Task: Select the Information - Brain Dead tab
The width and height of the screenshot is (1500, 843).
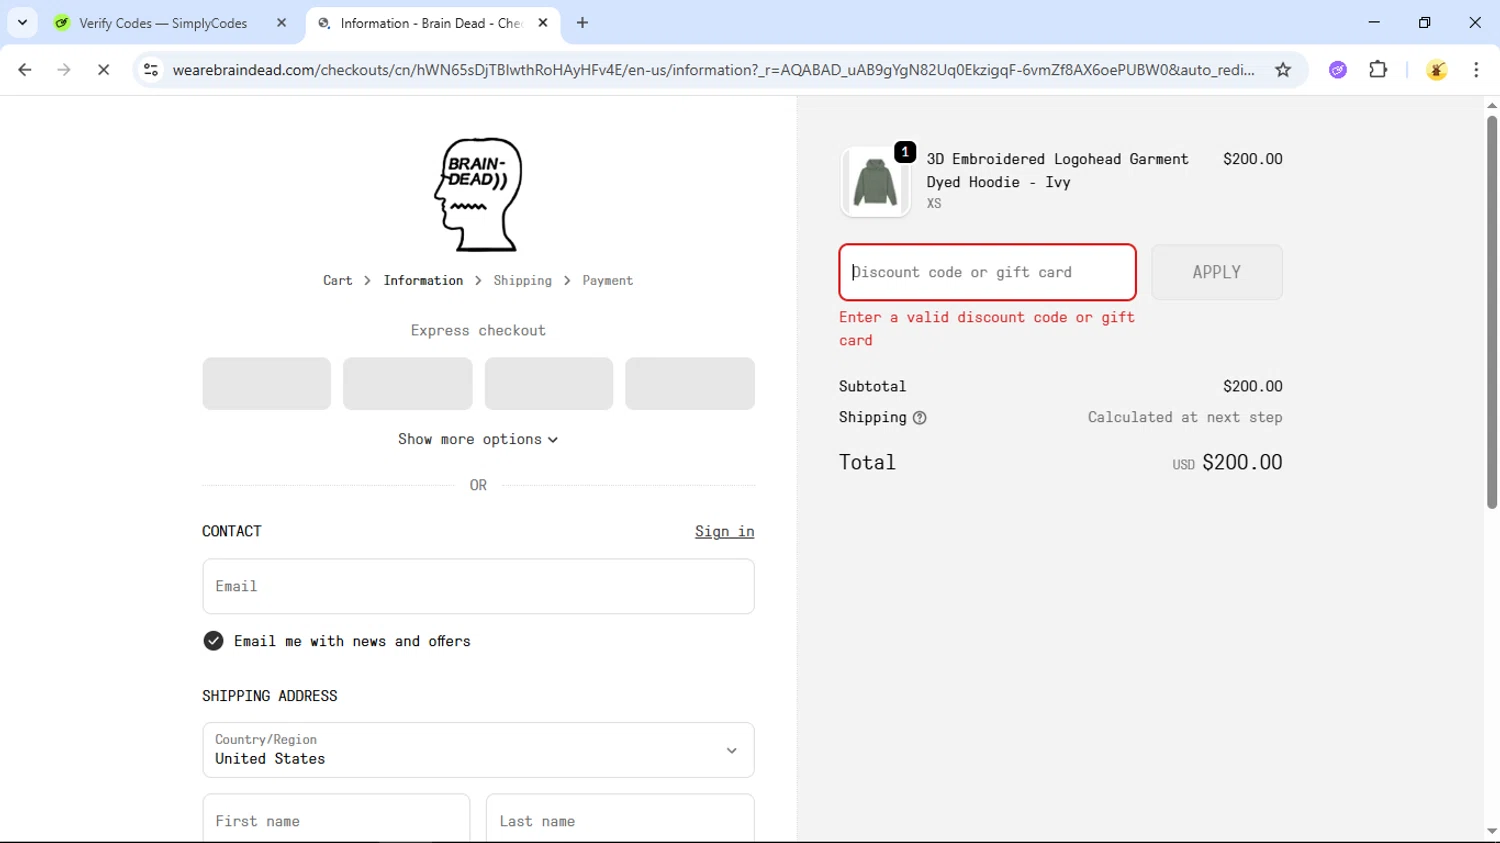Action: click(430, 23)
